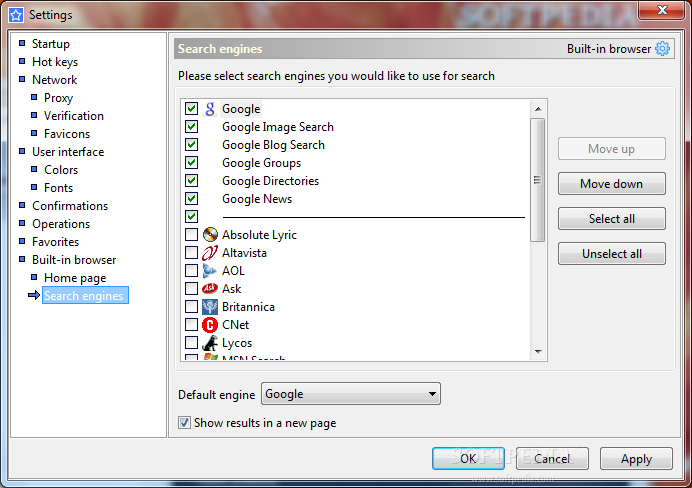Image resolution: width=692 pixels, height=488 pixels.
Task: Cancel the Settings dialog
Action: pyautogui.click(x=552, y=458)
